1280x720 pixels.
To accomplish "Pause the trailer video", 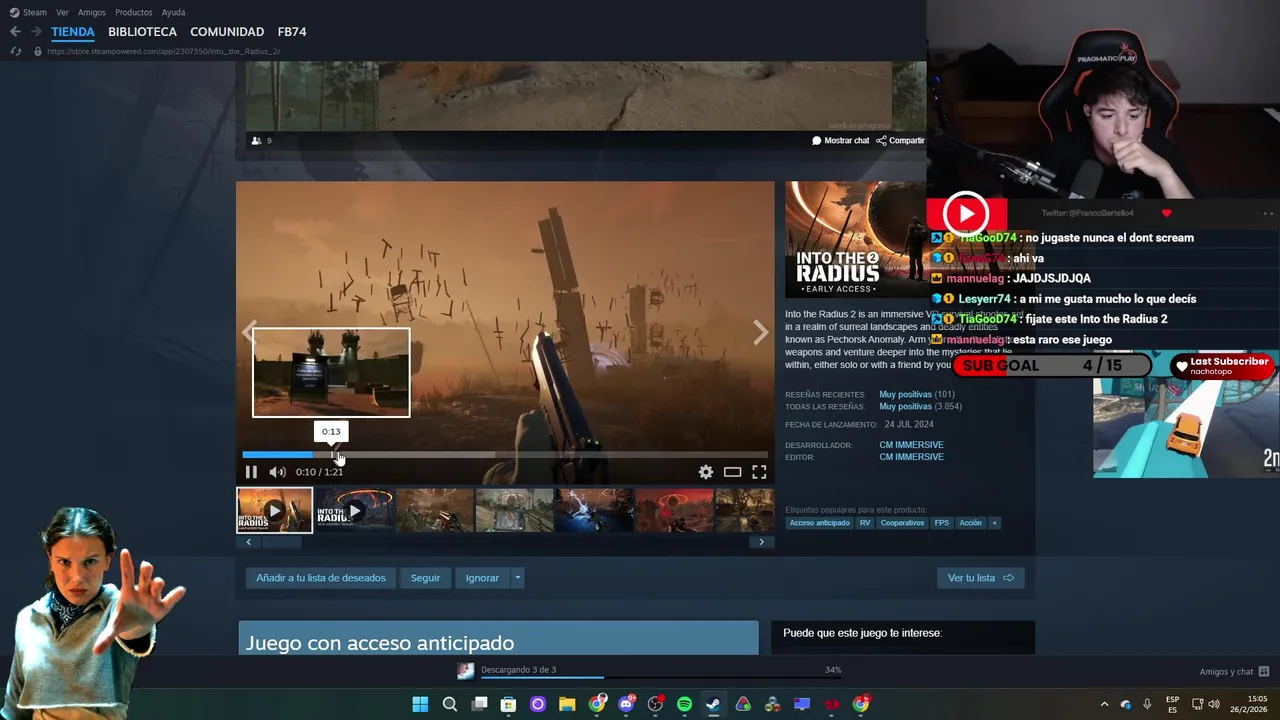I will tap(251, 472).
